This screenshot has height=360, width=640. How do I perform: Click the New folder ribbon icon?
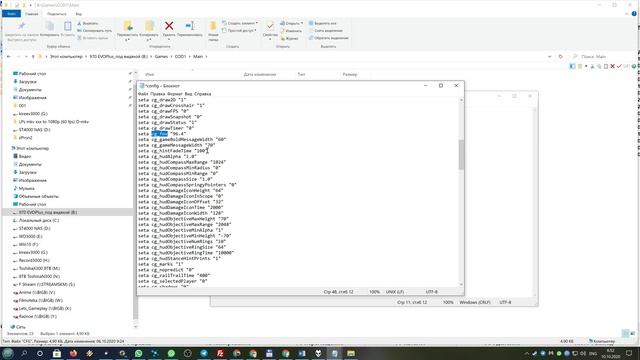[213, 26]
